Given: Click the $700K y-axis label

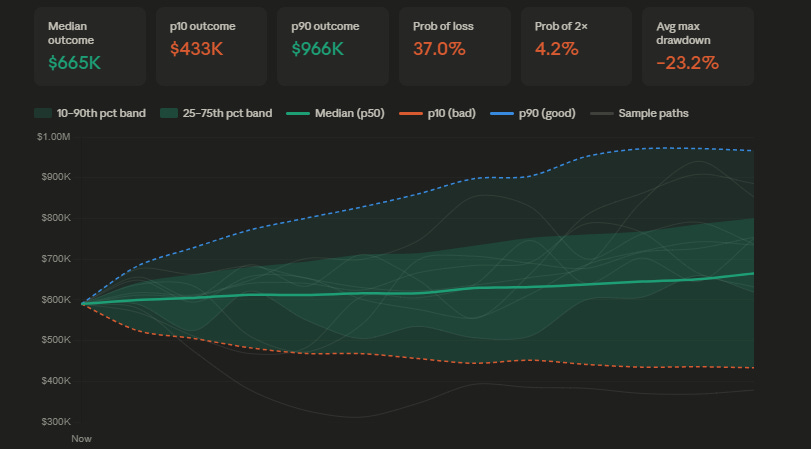Looking at the screenshot, I should [x=56, y=259].
